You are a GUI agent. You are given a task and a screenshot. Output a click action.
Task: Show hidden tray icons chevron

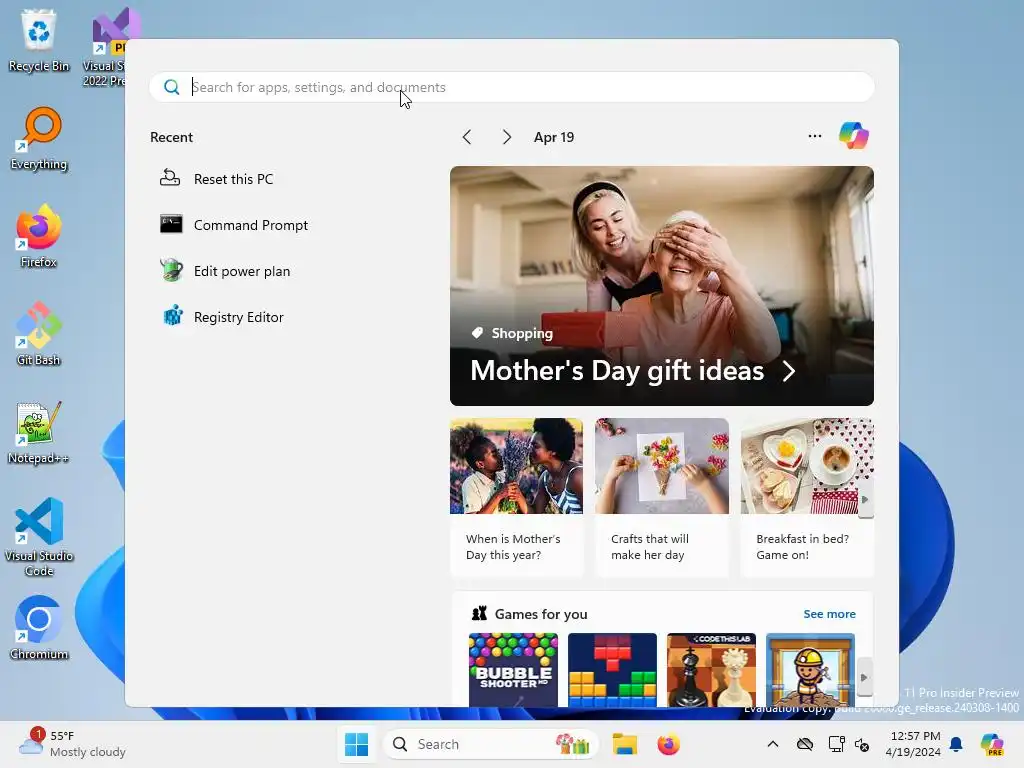[773, 744]
